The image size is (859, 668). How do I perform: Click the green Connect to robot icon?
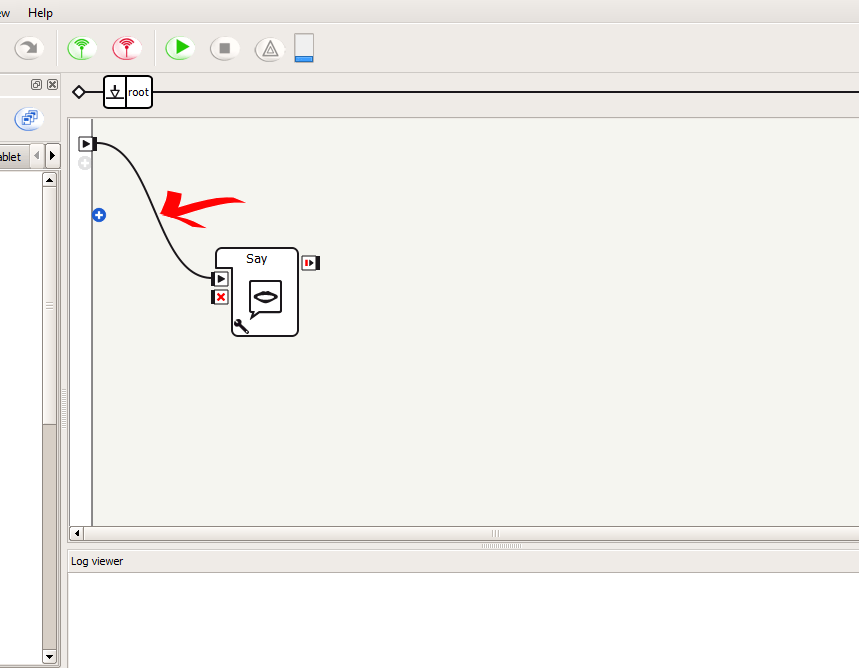(81, 48)
